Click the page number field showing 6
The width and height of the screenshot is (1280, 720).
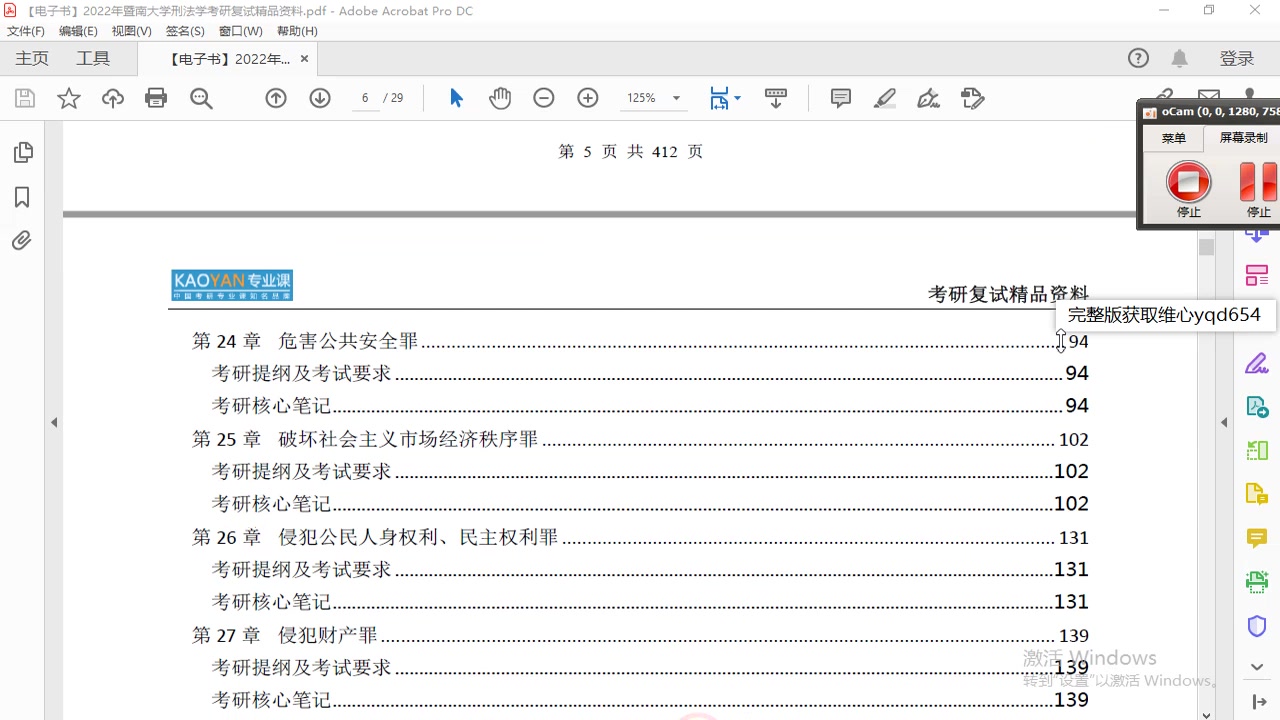click(365, 98)
